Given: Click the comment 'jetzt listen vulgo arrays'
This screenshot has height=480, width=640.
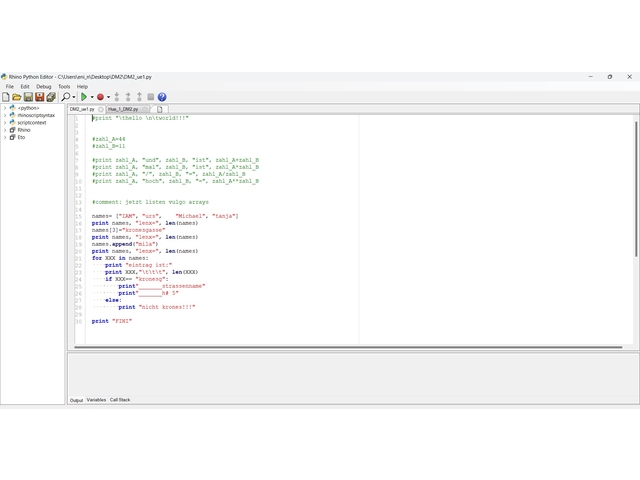Looking at the screenshot, I should [x=167, y=202].
